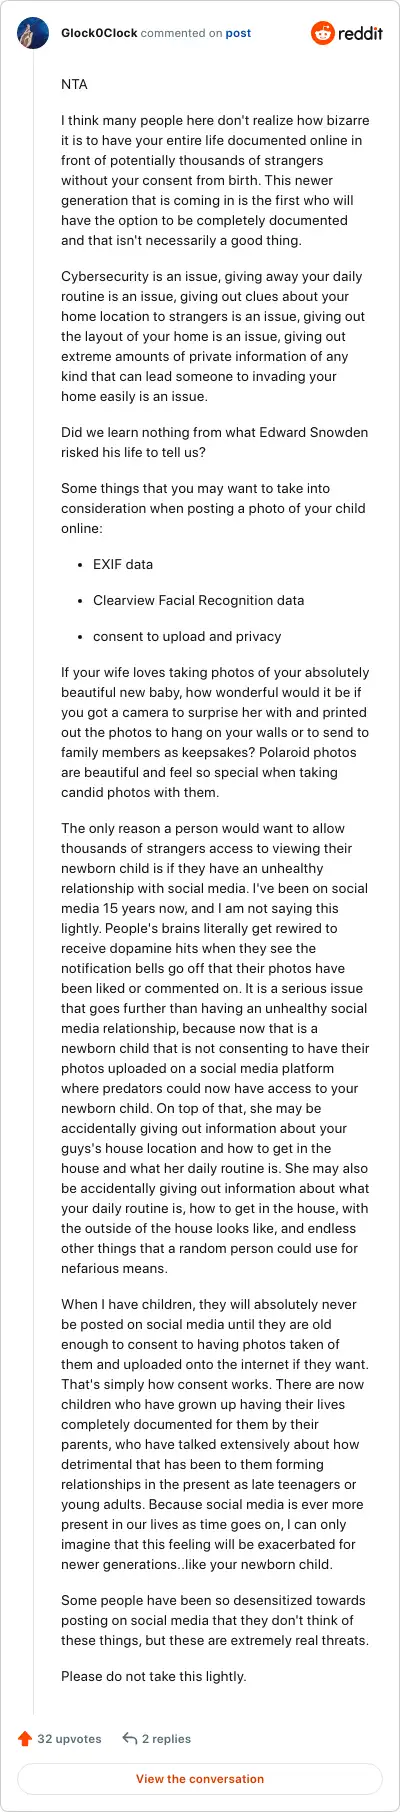The image size is (400, 1812).
Task: Click the GlockOClock user avatar
Action: (33, 33)
